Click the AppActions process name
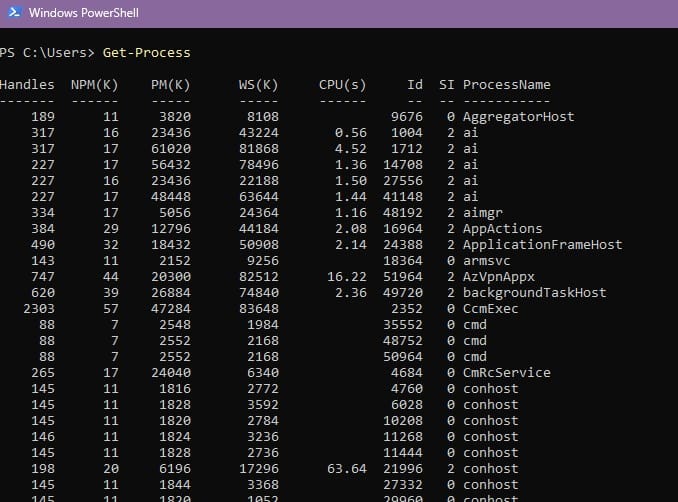 coord(502,229)
